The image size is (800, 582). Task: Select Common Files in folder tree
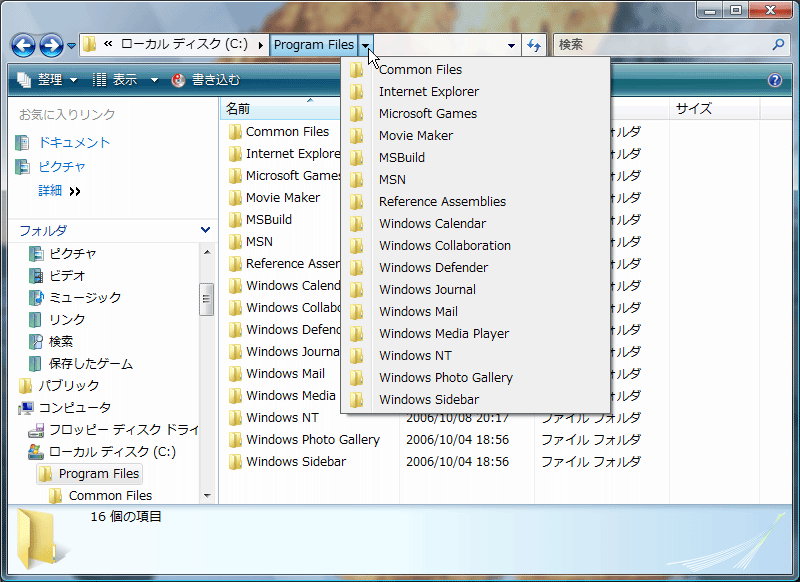(x=110, y=496)
